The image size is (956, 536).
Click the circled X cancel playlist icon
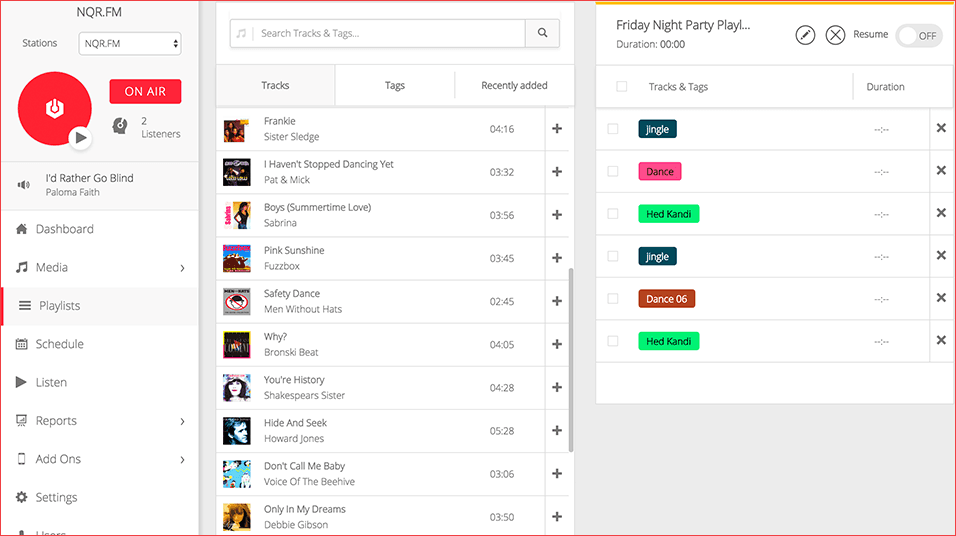[x=835, y=35]
